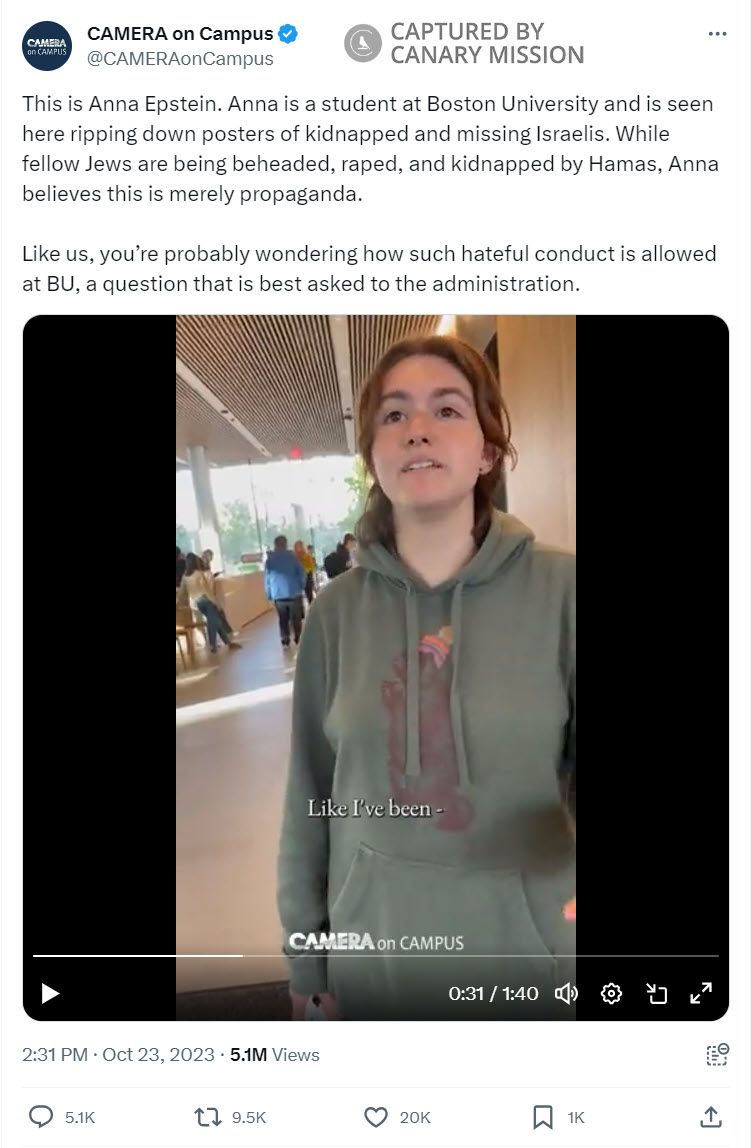
Task: Open the CAMERA on Campus display name
Action: (x=180, y=34)
